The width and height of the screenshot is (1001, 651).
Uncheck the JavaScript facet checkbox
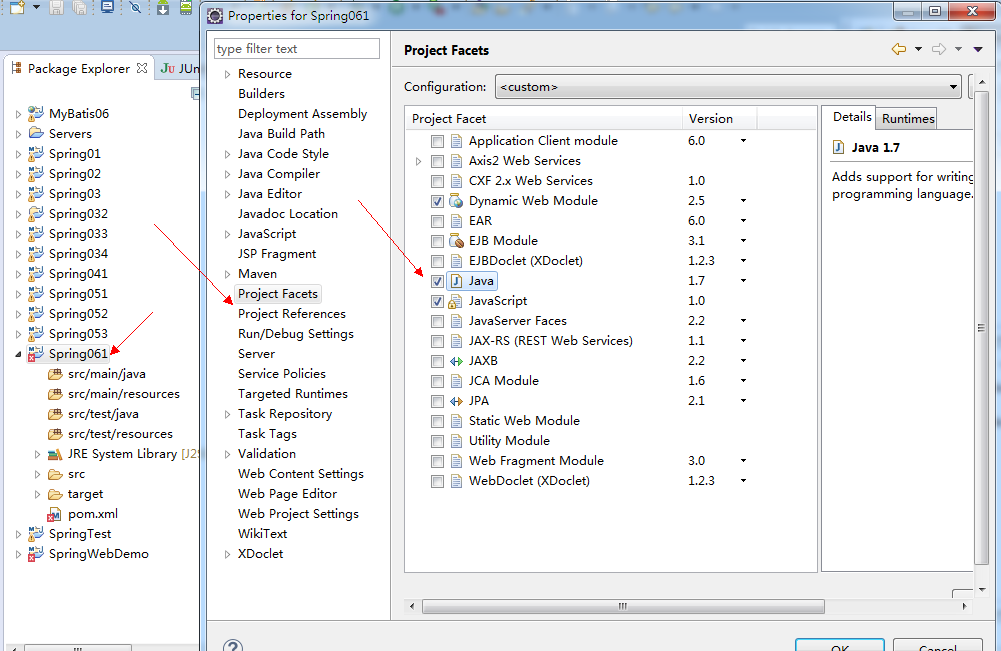(x=437, y=301)
